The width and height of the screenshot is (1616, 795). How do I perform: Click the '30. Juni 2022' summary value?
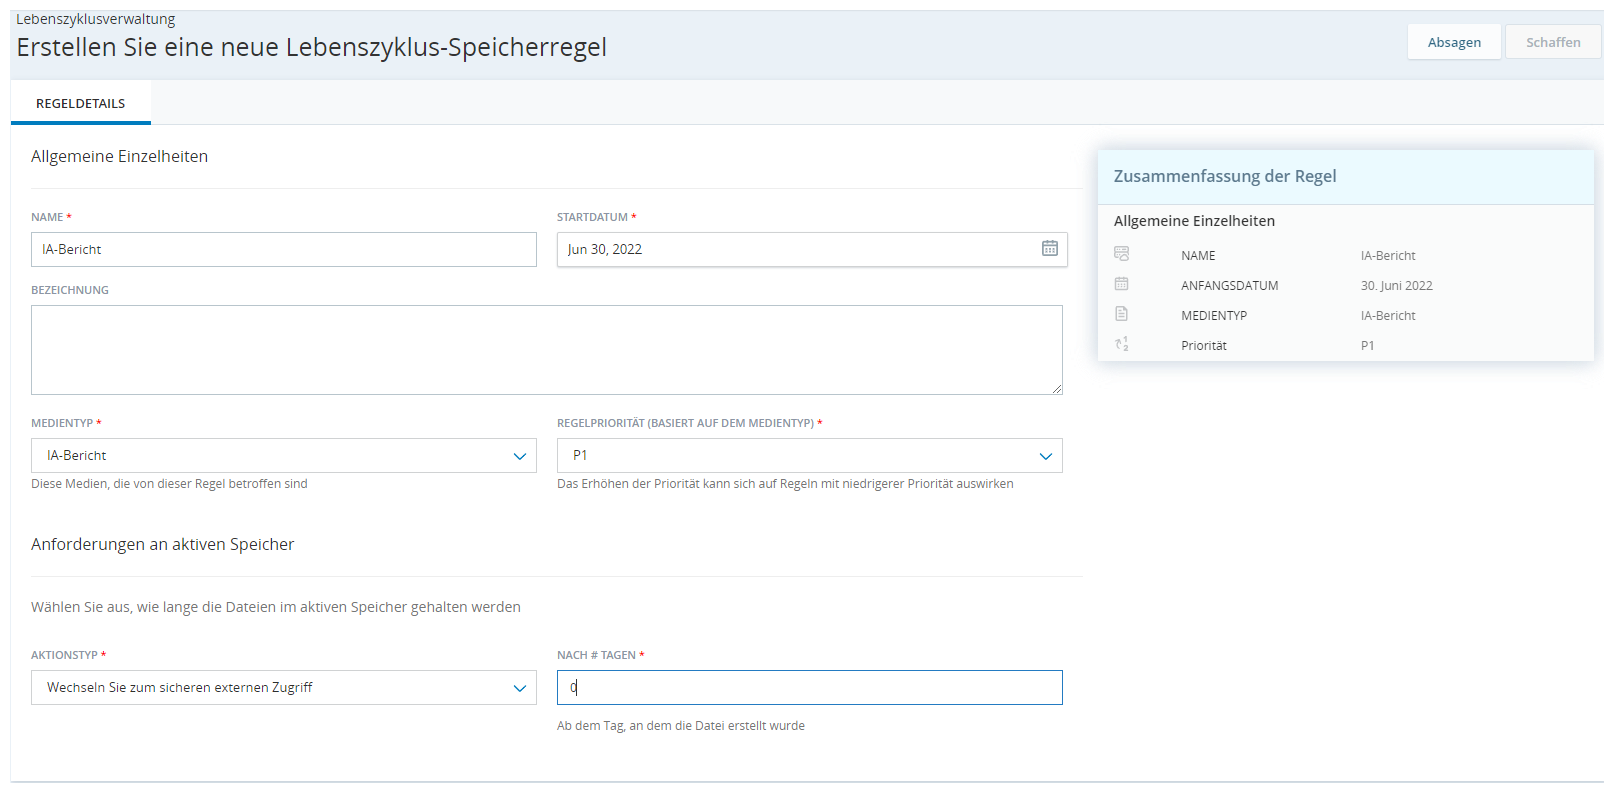1396,286
